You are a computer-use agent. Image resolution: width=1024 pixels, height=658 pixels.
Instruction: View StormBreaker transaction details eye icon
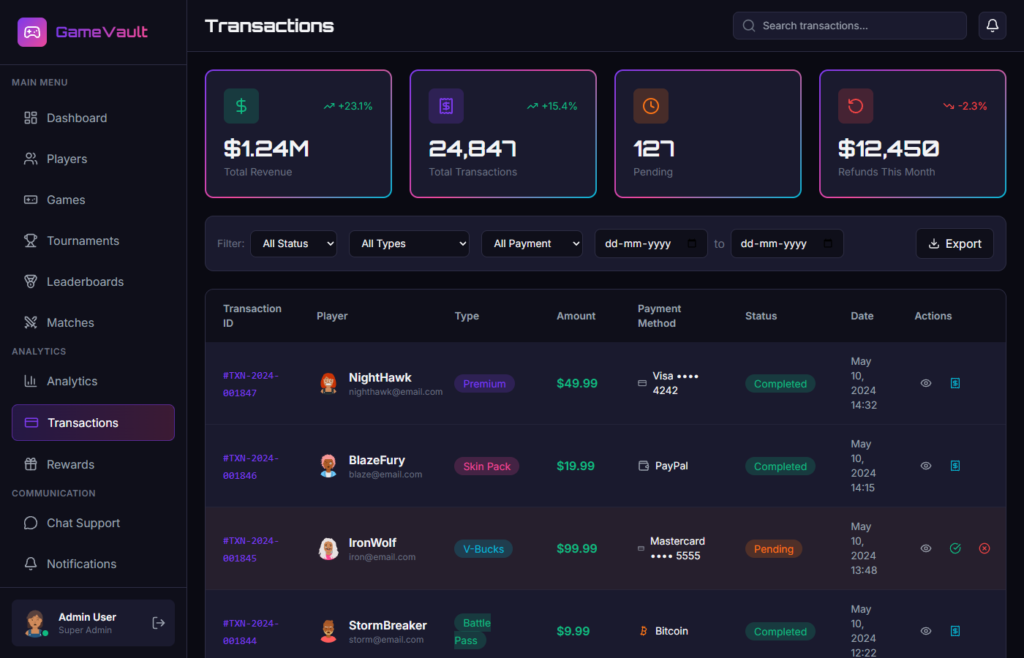[925, 631]
